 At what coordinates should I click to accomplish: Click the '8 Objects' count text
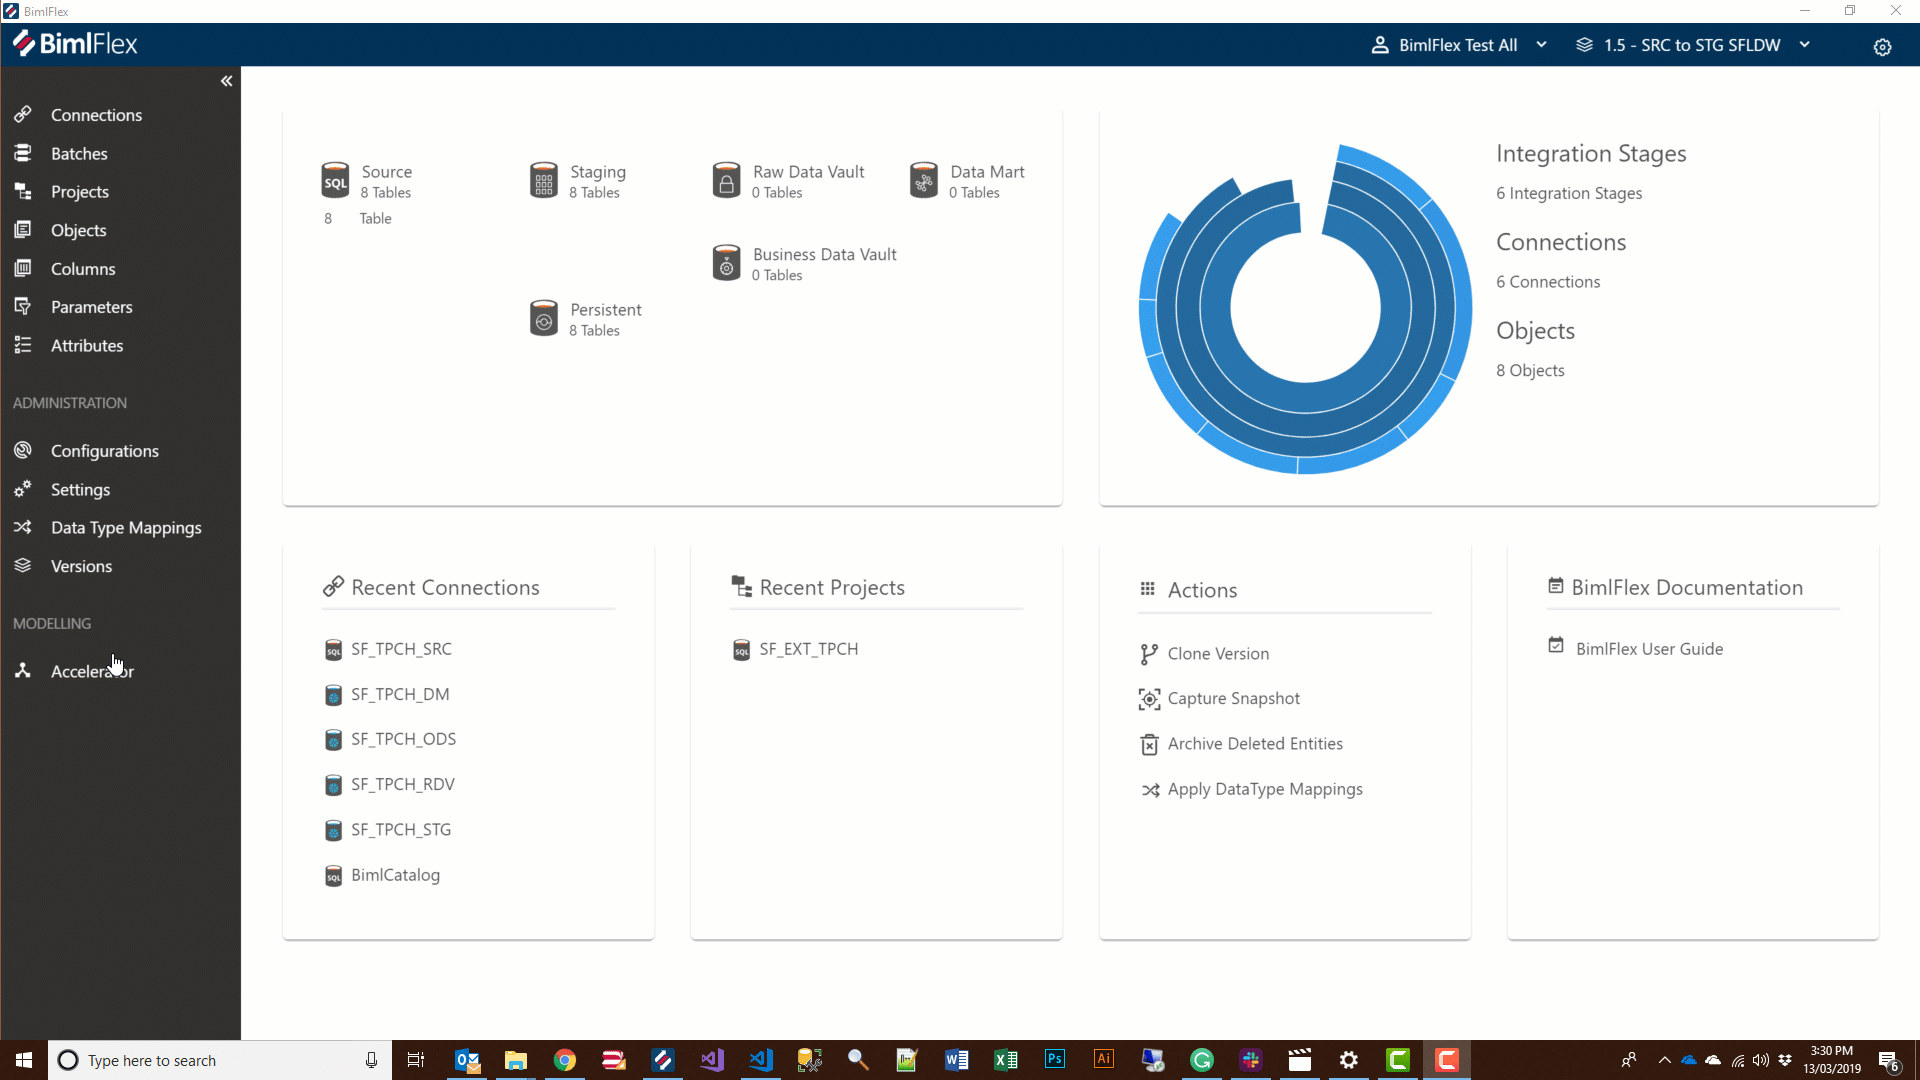1530,371
